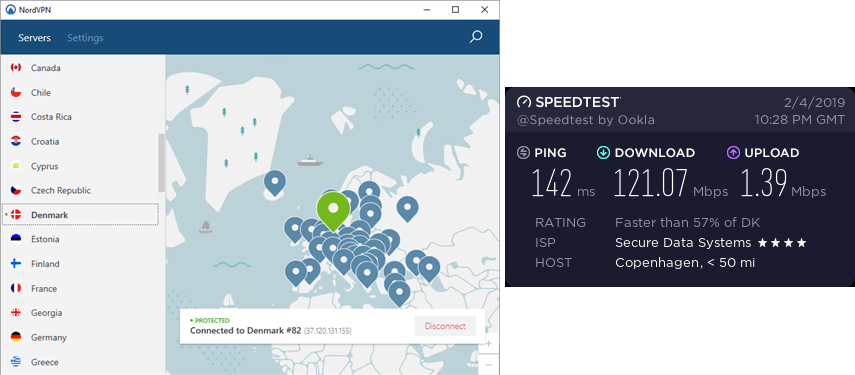Select the Croatia flag icon
The width and height of the screenshot is (855, 375).
click(x=16, y=141)
